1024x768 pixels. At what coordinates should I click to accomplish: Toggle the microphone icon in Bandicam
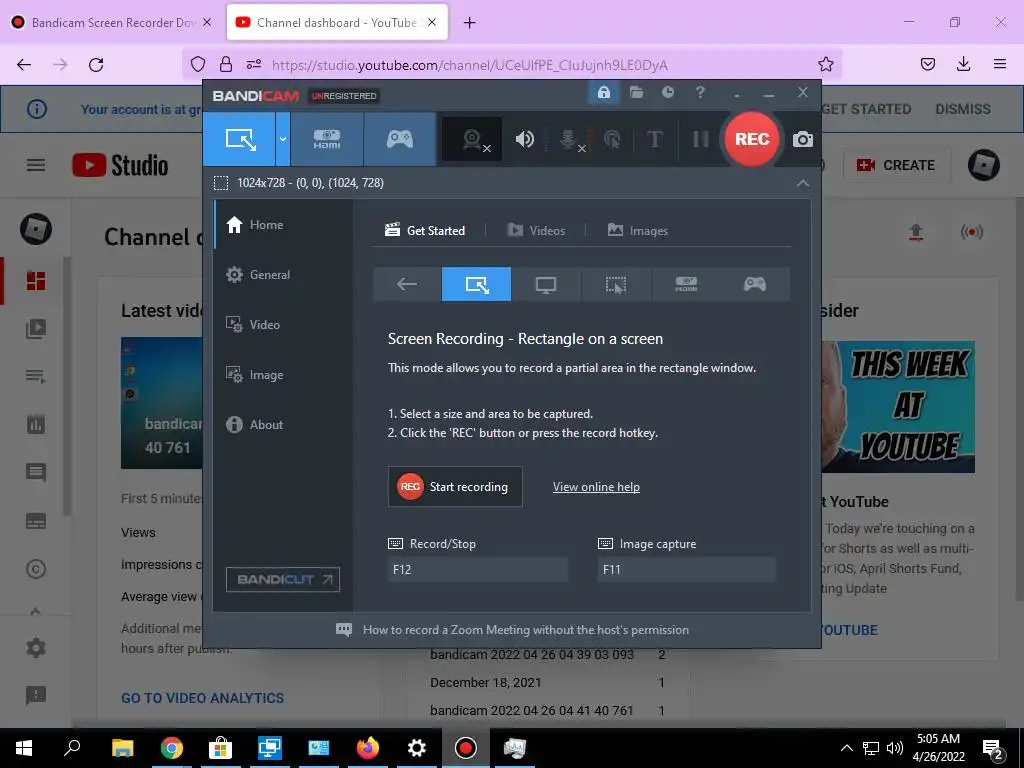click(570, 139)
